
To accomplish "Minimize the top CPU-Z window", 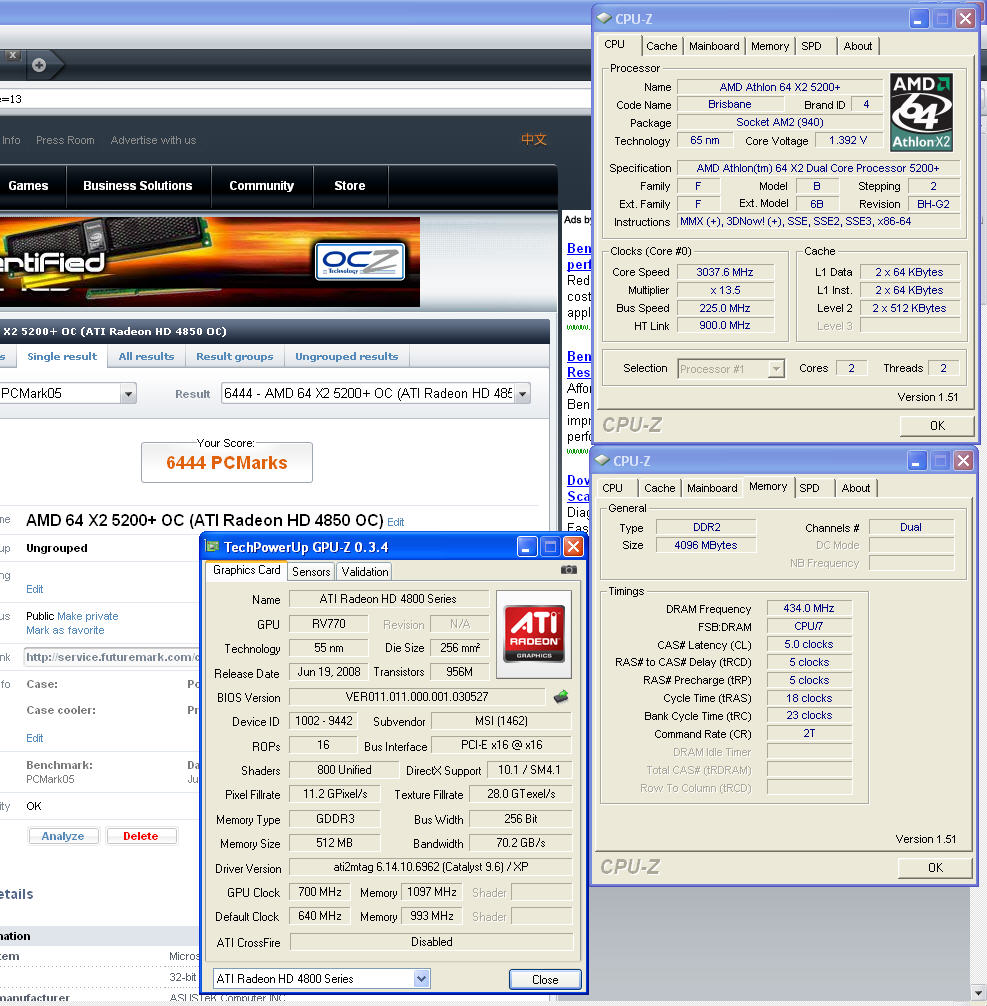I will click(919, 19).
